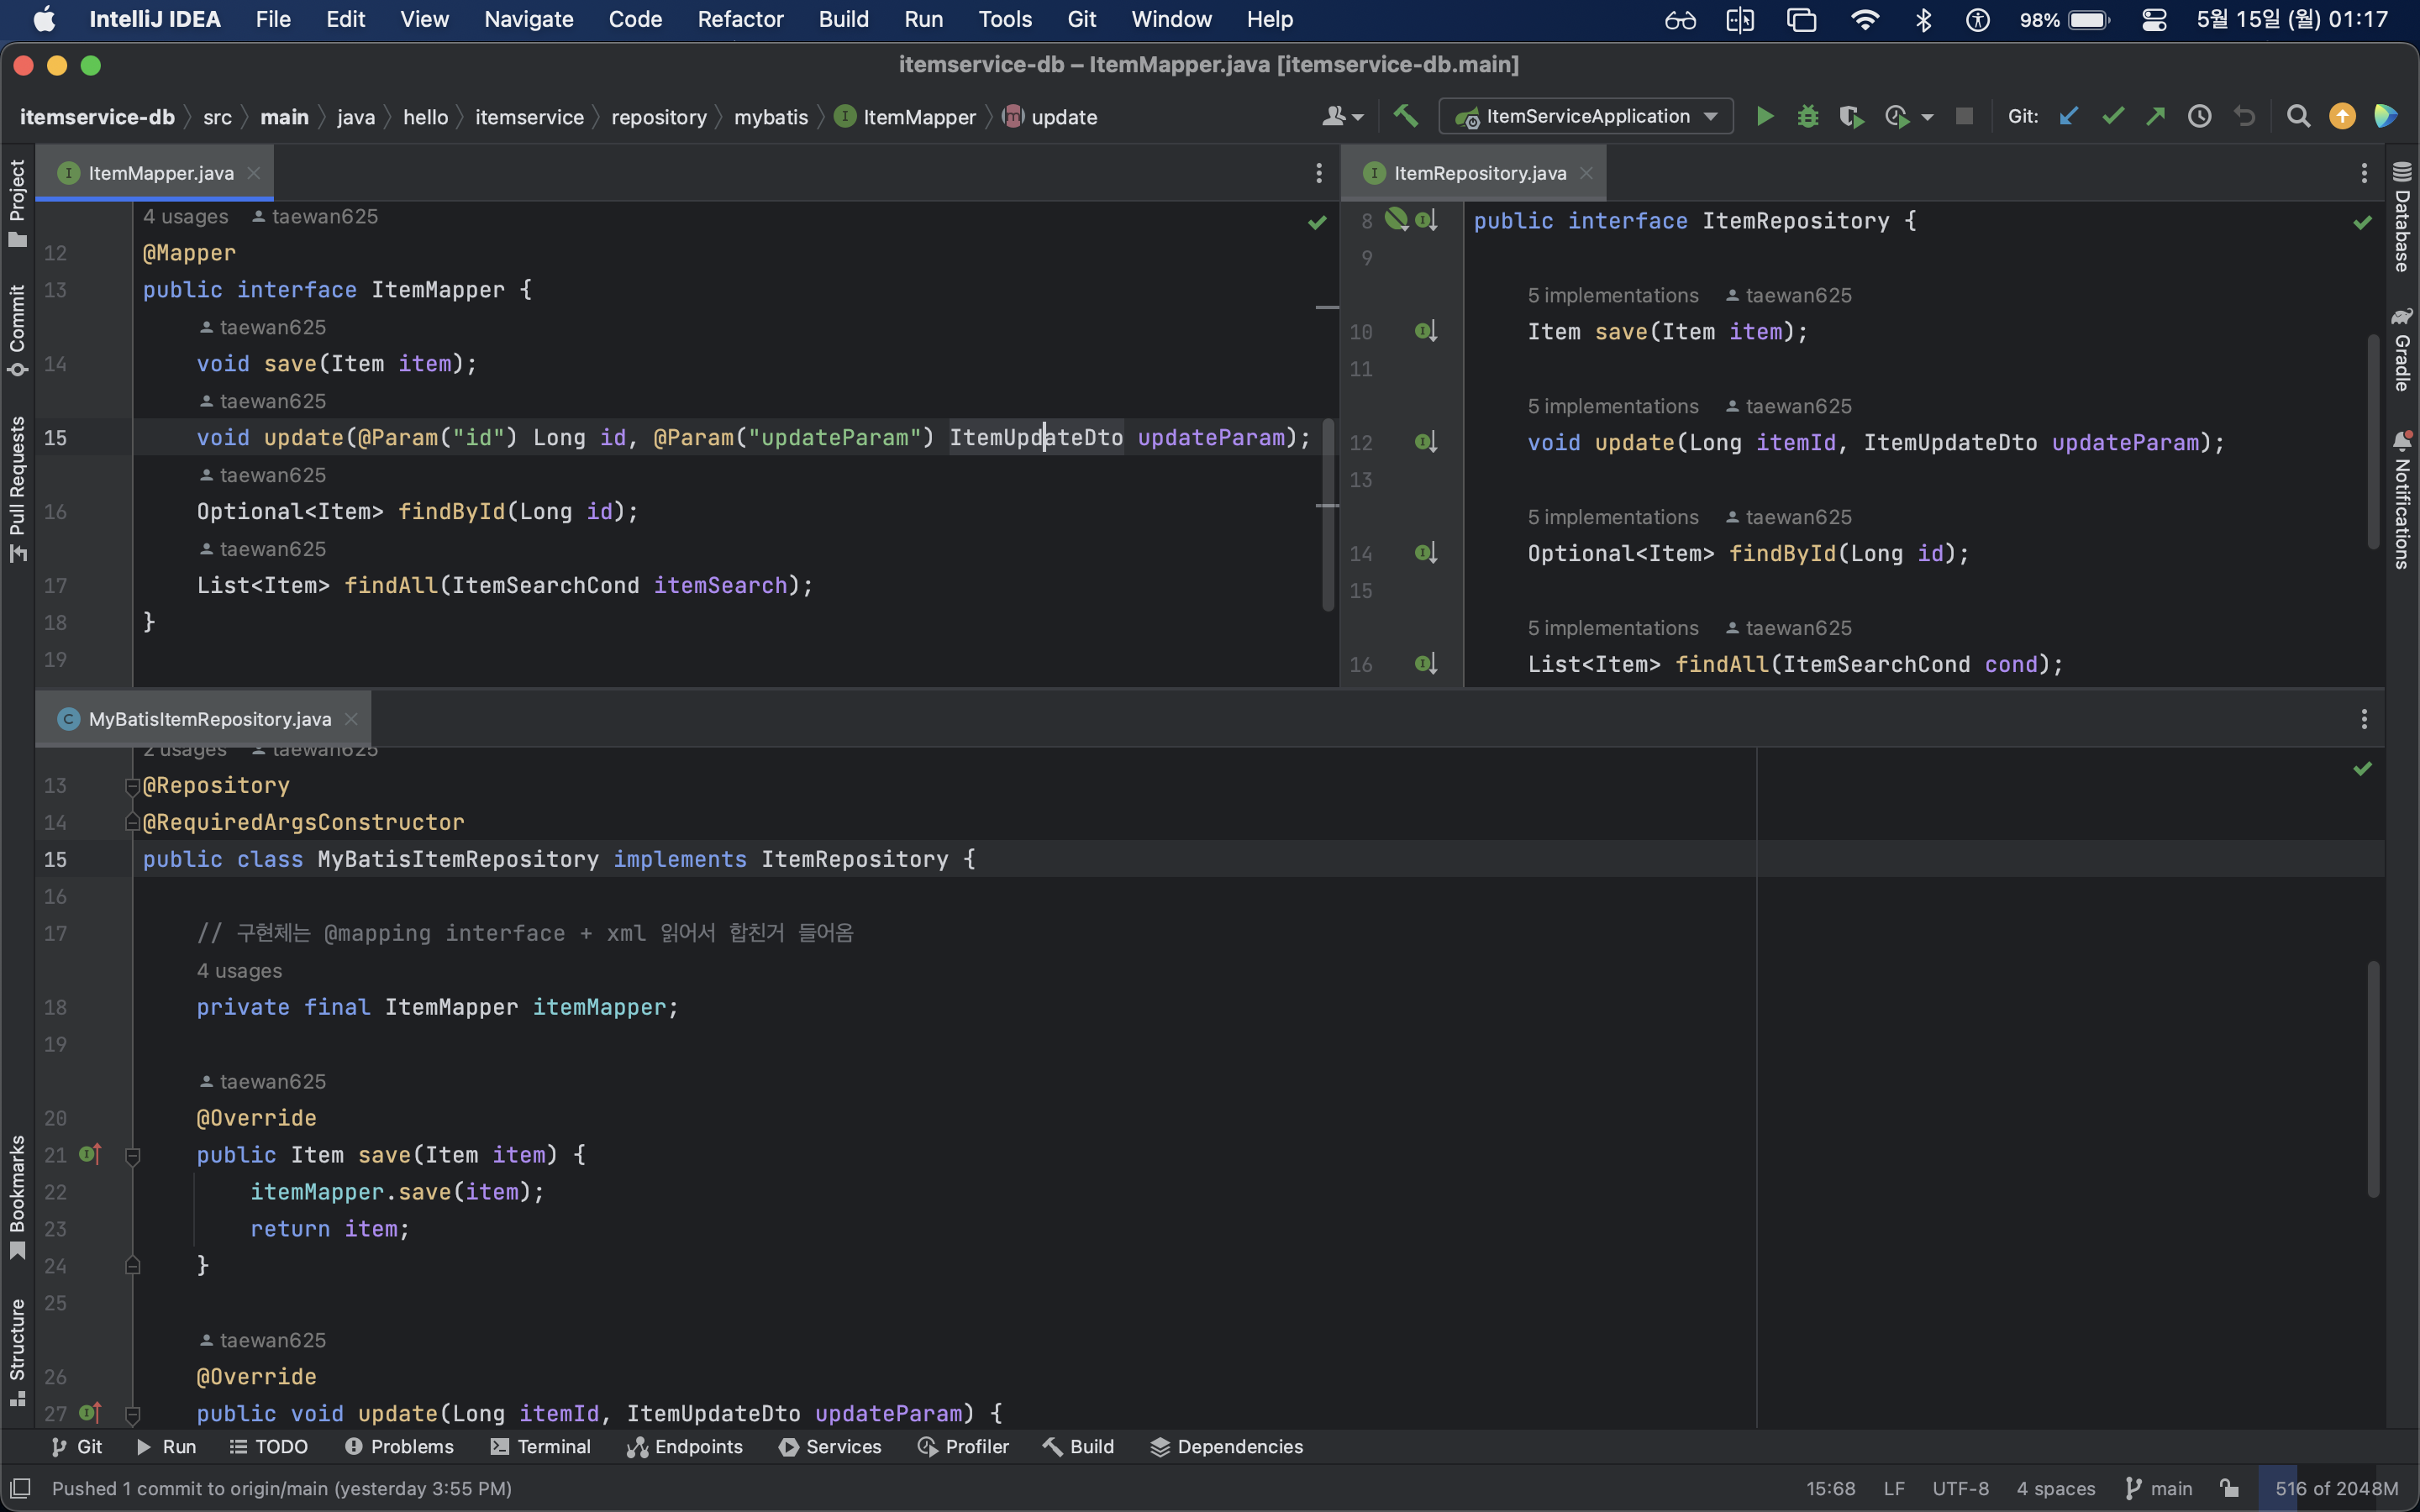Image resolution: width=2420 pixels, height=1512 pixels.
Task: Click the green Run button in toolbar
Action: (x=1765, y=117)
